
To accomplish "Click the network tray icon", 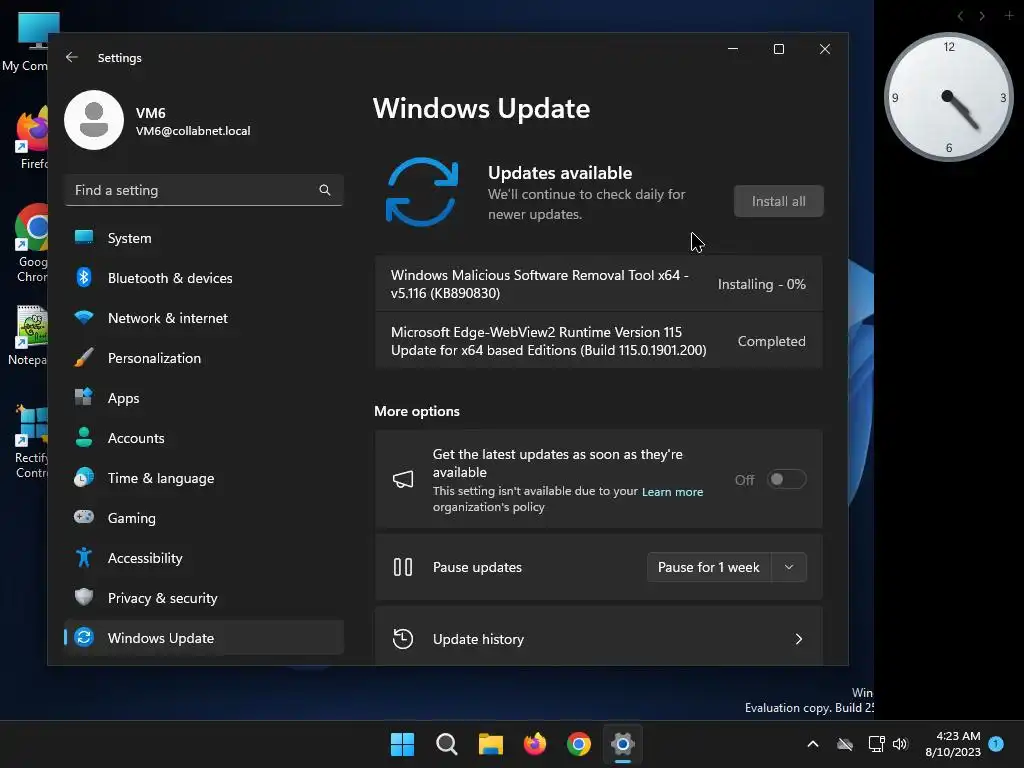I will point(876,744).
